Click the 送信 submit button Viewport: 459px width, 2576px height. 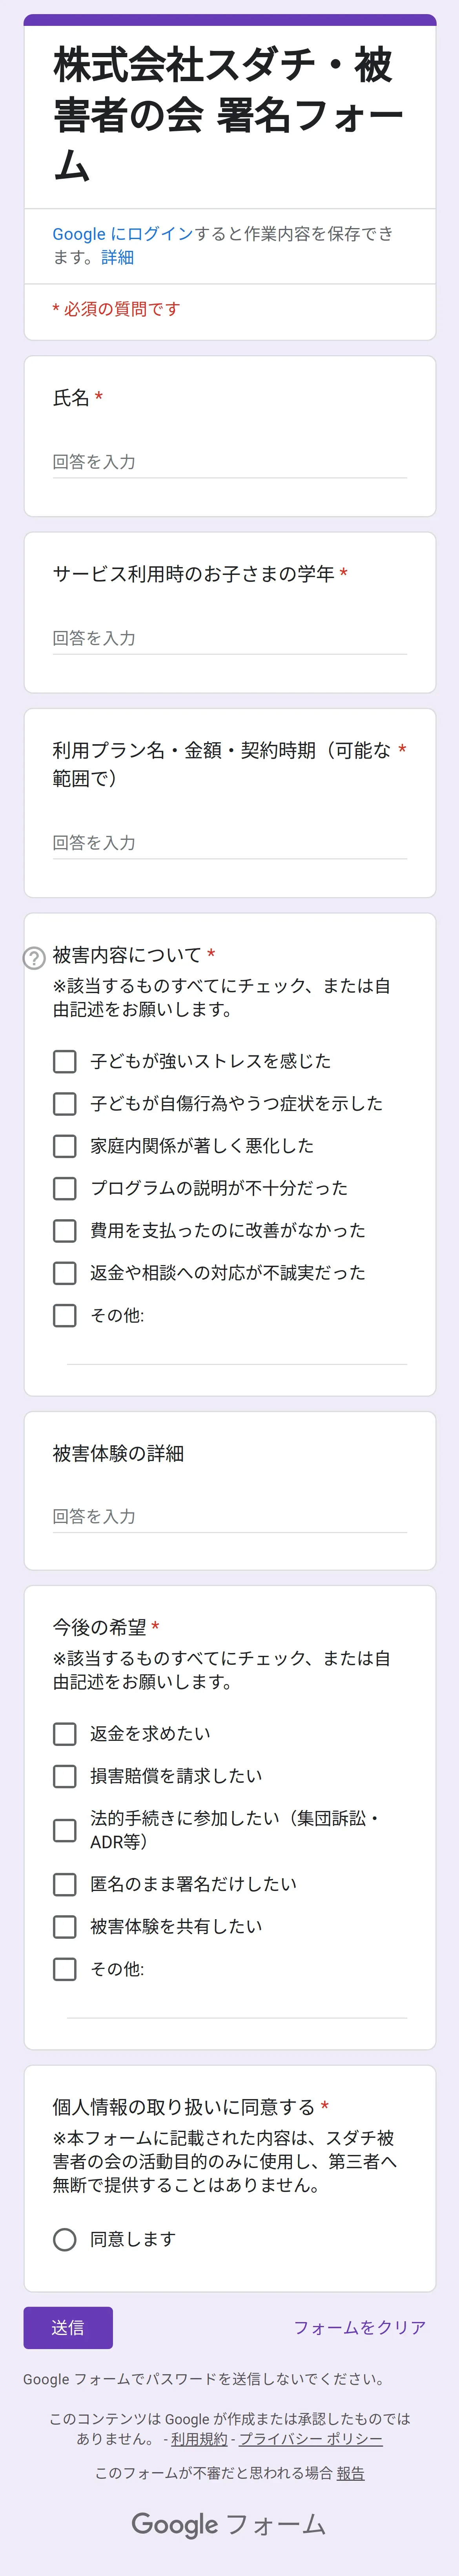(x=68, y=2327)
